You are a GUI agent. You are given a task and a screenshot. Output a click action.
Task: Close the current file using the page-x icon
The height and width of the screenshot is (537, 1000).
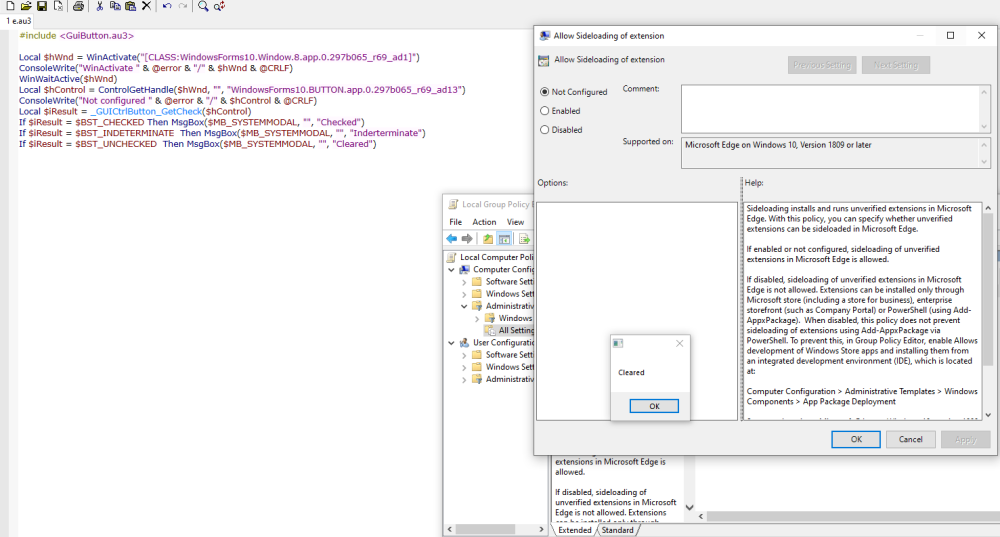point(58,6)
